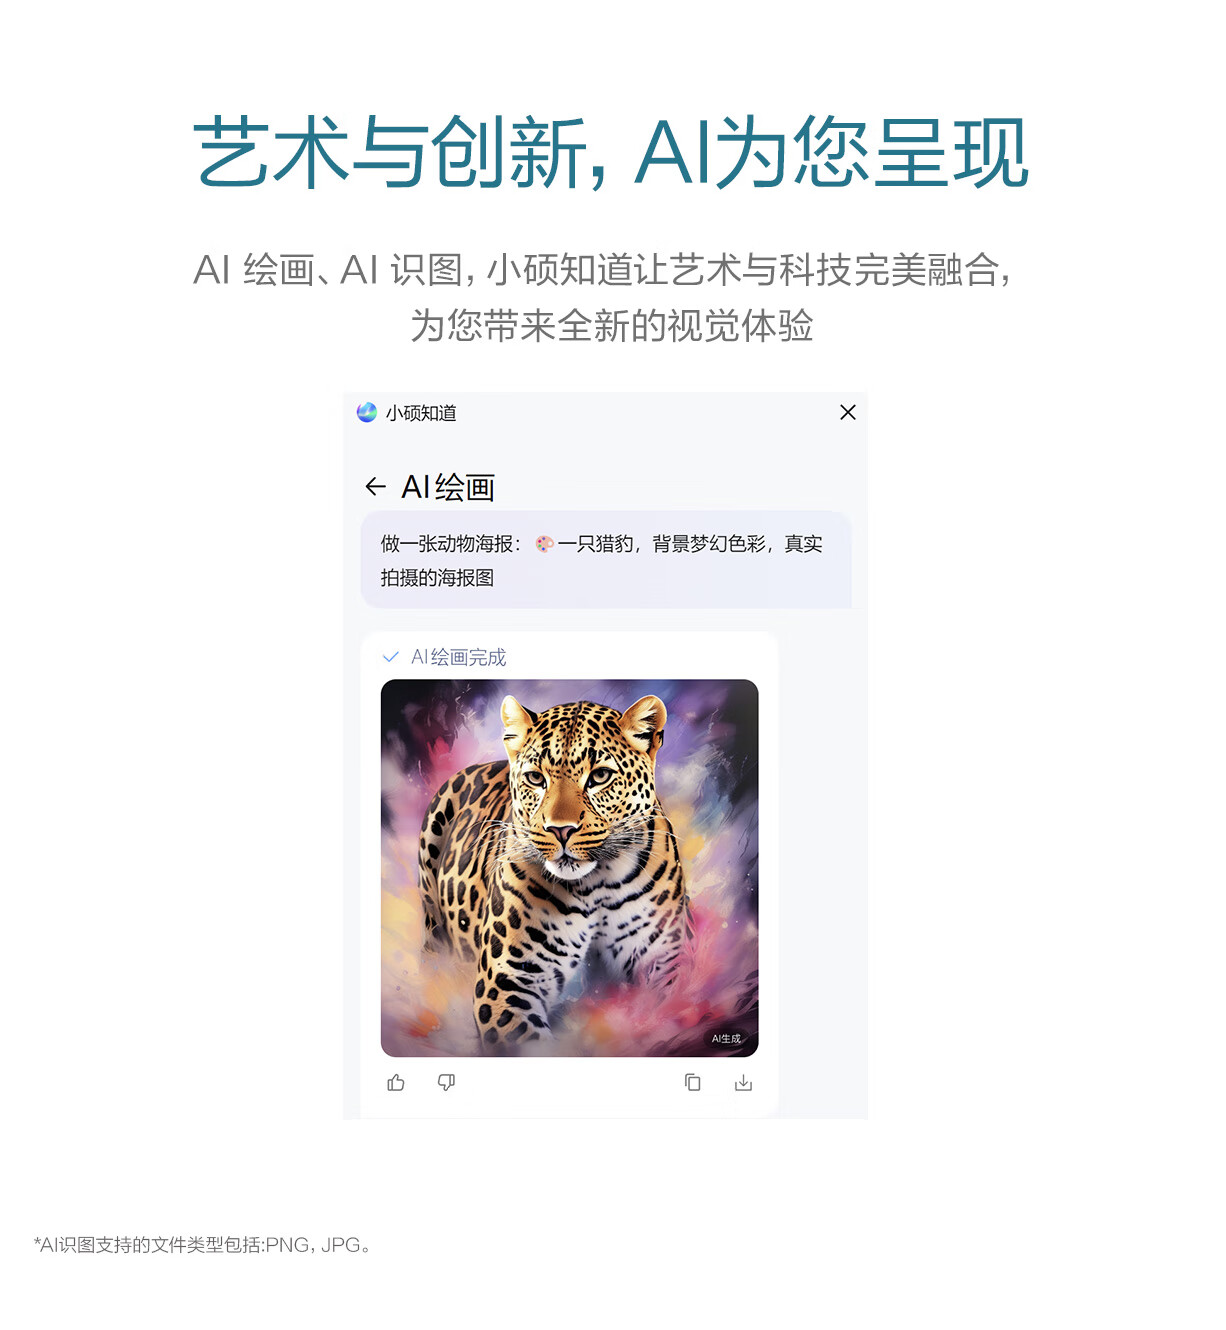This screenshot has height=1330, width=1226.
Task: Click the AI生成 watermark on the picture
Action: pos(726,1039)
